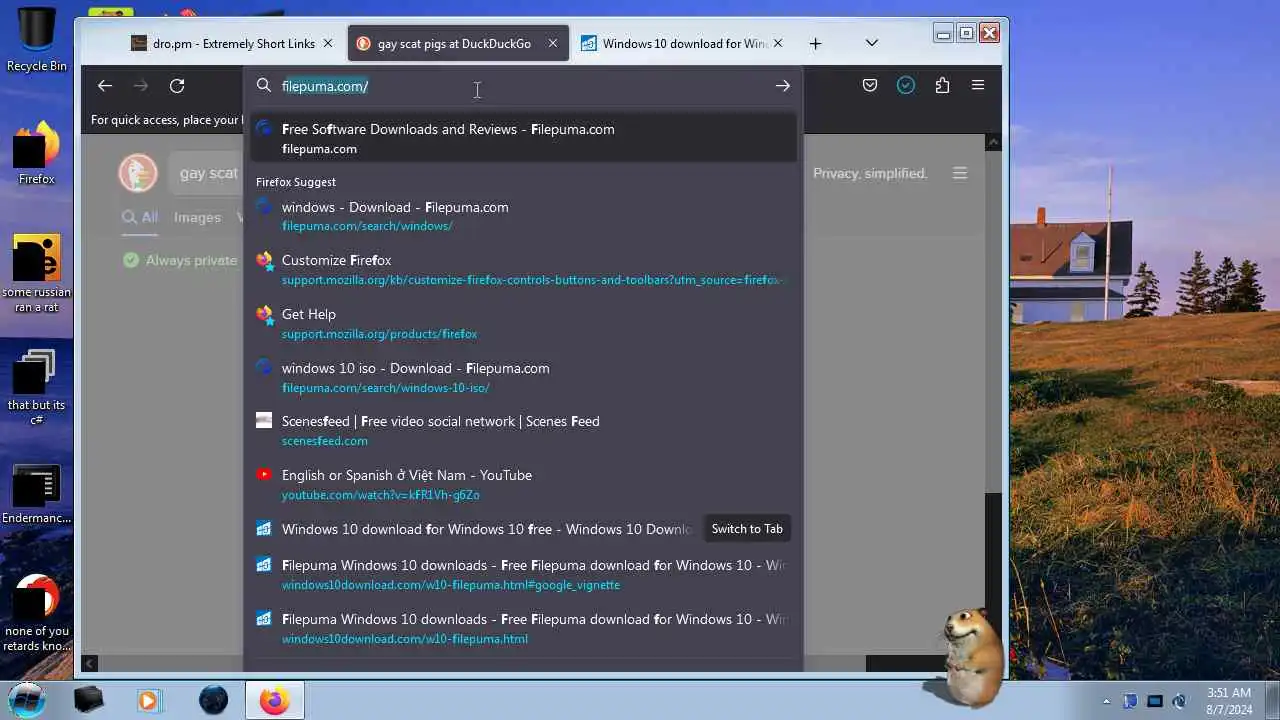The width and height of the screenshot is (1280, 720).
Task: Open the Firefox application hamburger menu
Action: coord(978,86)
